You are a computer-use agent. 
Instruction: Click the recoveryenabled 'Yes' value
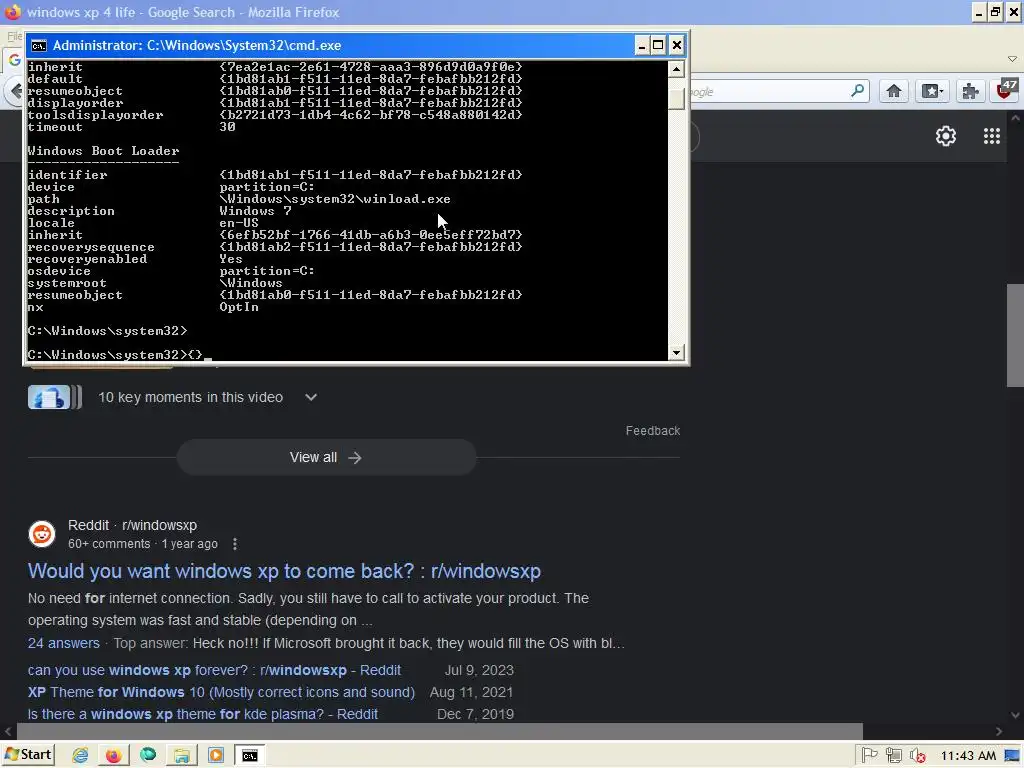pyautogui.click(x=231, y=259)
